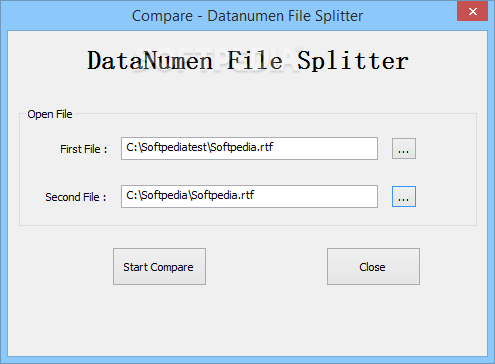
Task: Click the Second File path input field
Action: click(249, 196)
